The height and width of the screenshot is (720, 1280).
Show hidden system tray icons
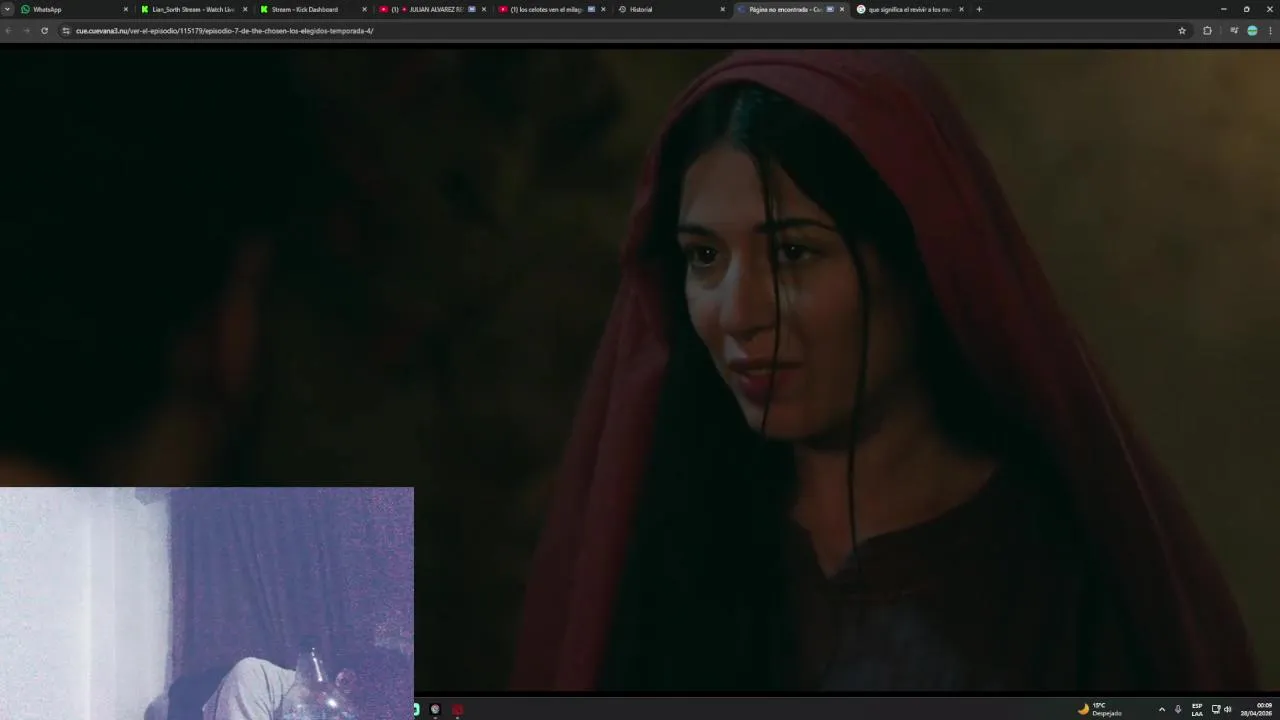1161,709
